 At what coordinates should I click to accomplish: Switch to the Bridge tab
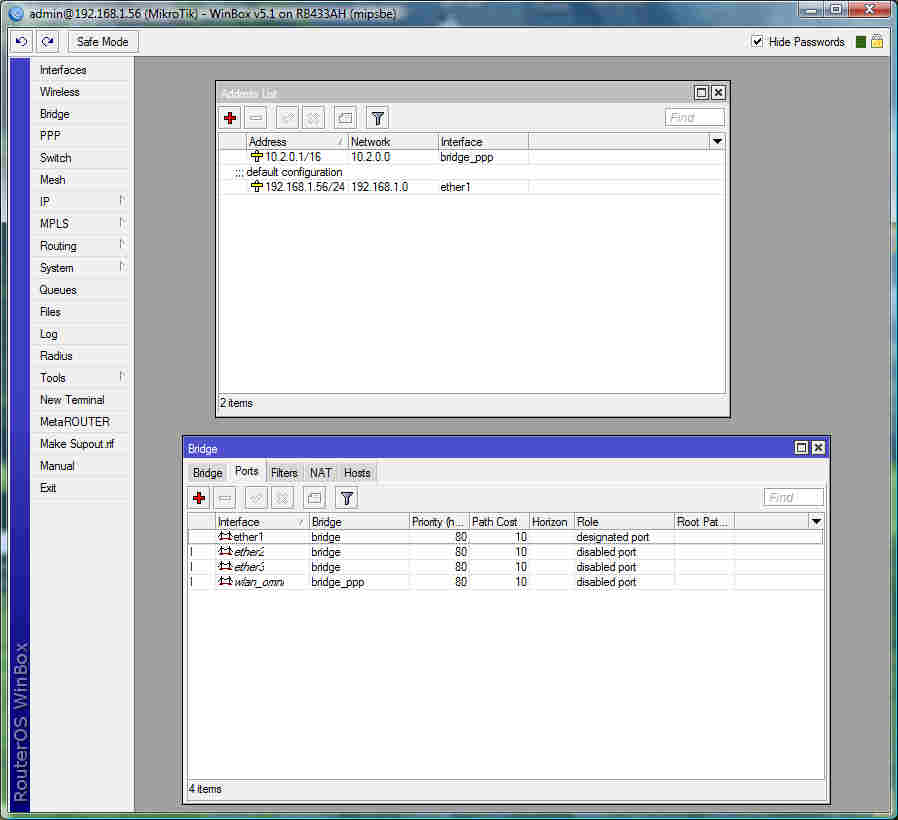(x=207, y=473)
